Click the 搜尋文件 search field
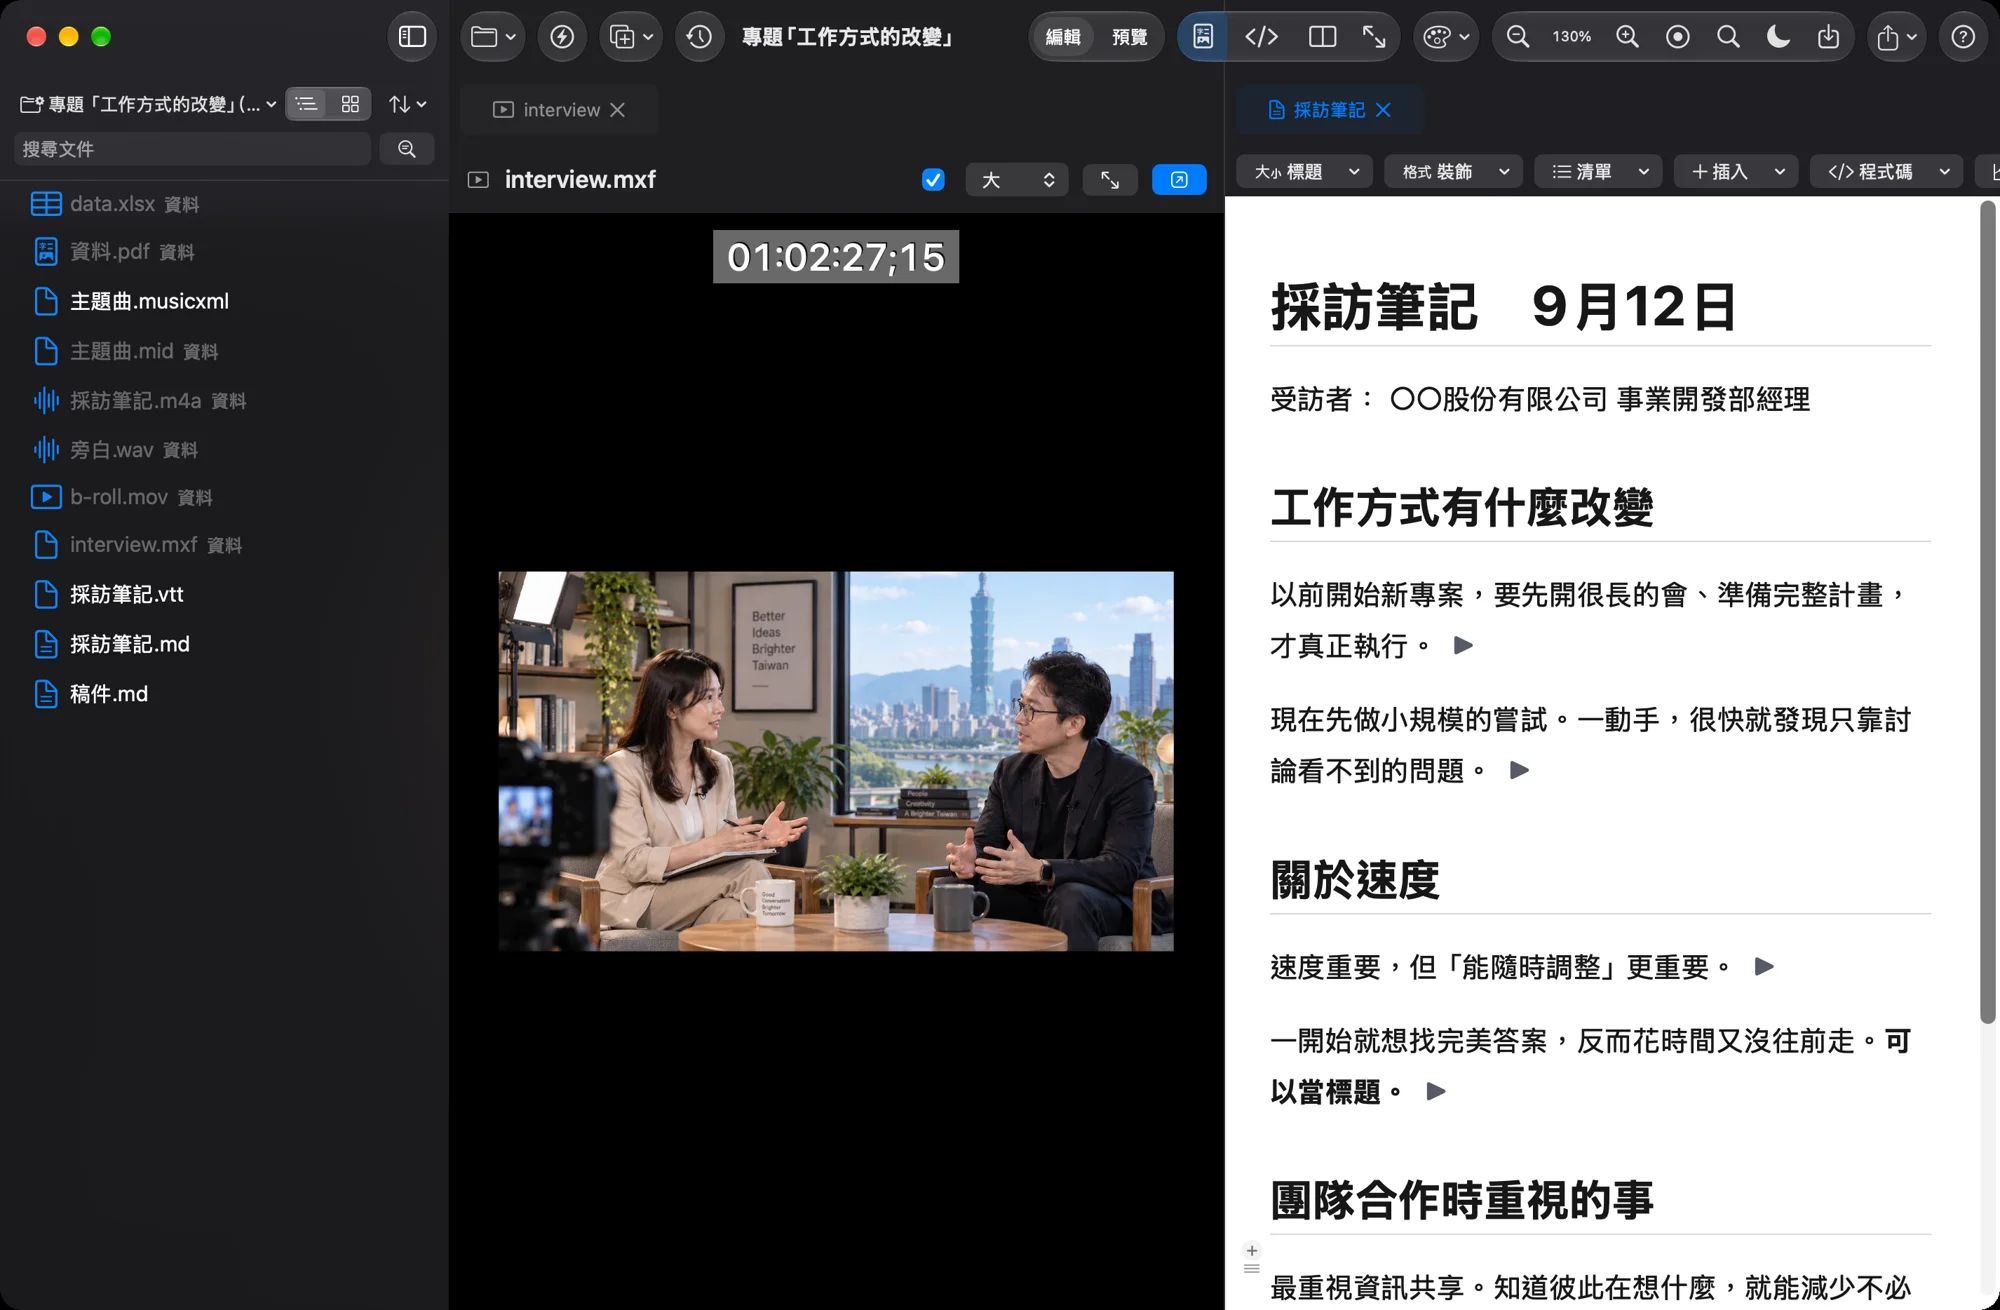Screen dimensions: 2000x1310 tap(192, 149)
